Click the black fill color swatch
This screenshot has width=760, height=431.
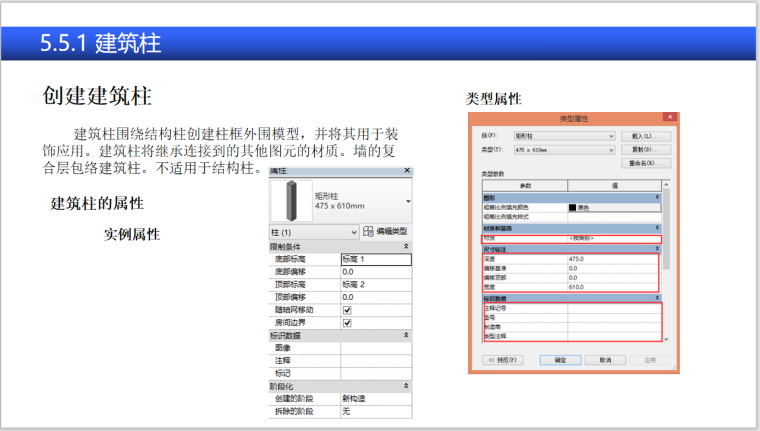click(573, 207)
